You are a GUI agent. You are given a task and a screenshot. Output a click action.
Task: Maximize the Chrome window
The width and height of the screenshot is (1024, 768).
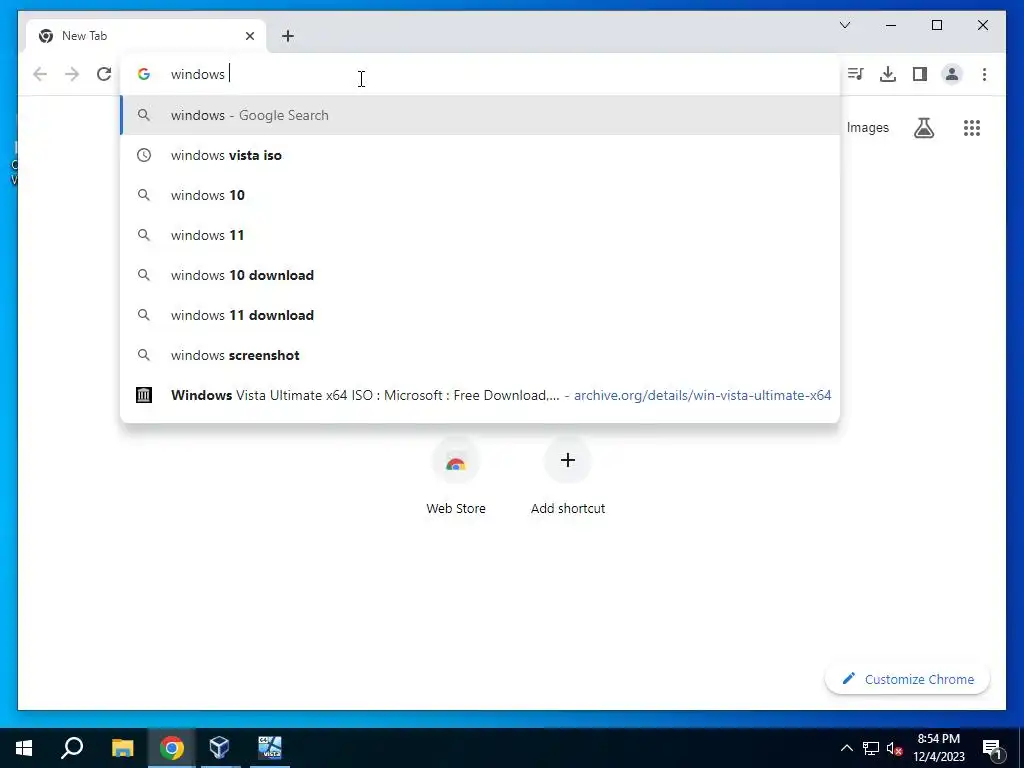(x=936, y=25)
